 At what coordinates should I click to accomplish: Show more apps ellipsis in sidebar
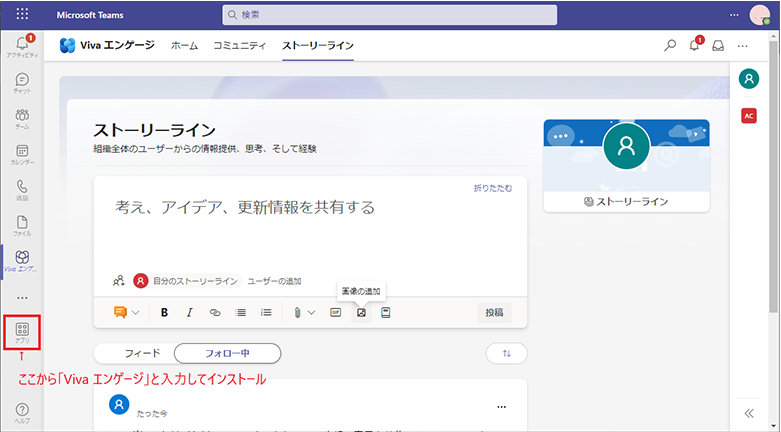point(22,298)
